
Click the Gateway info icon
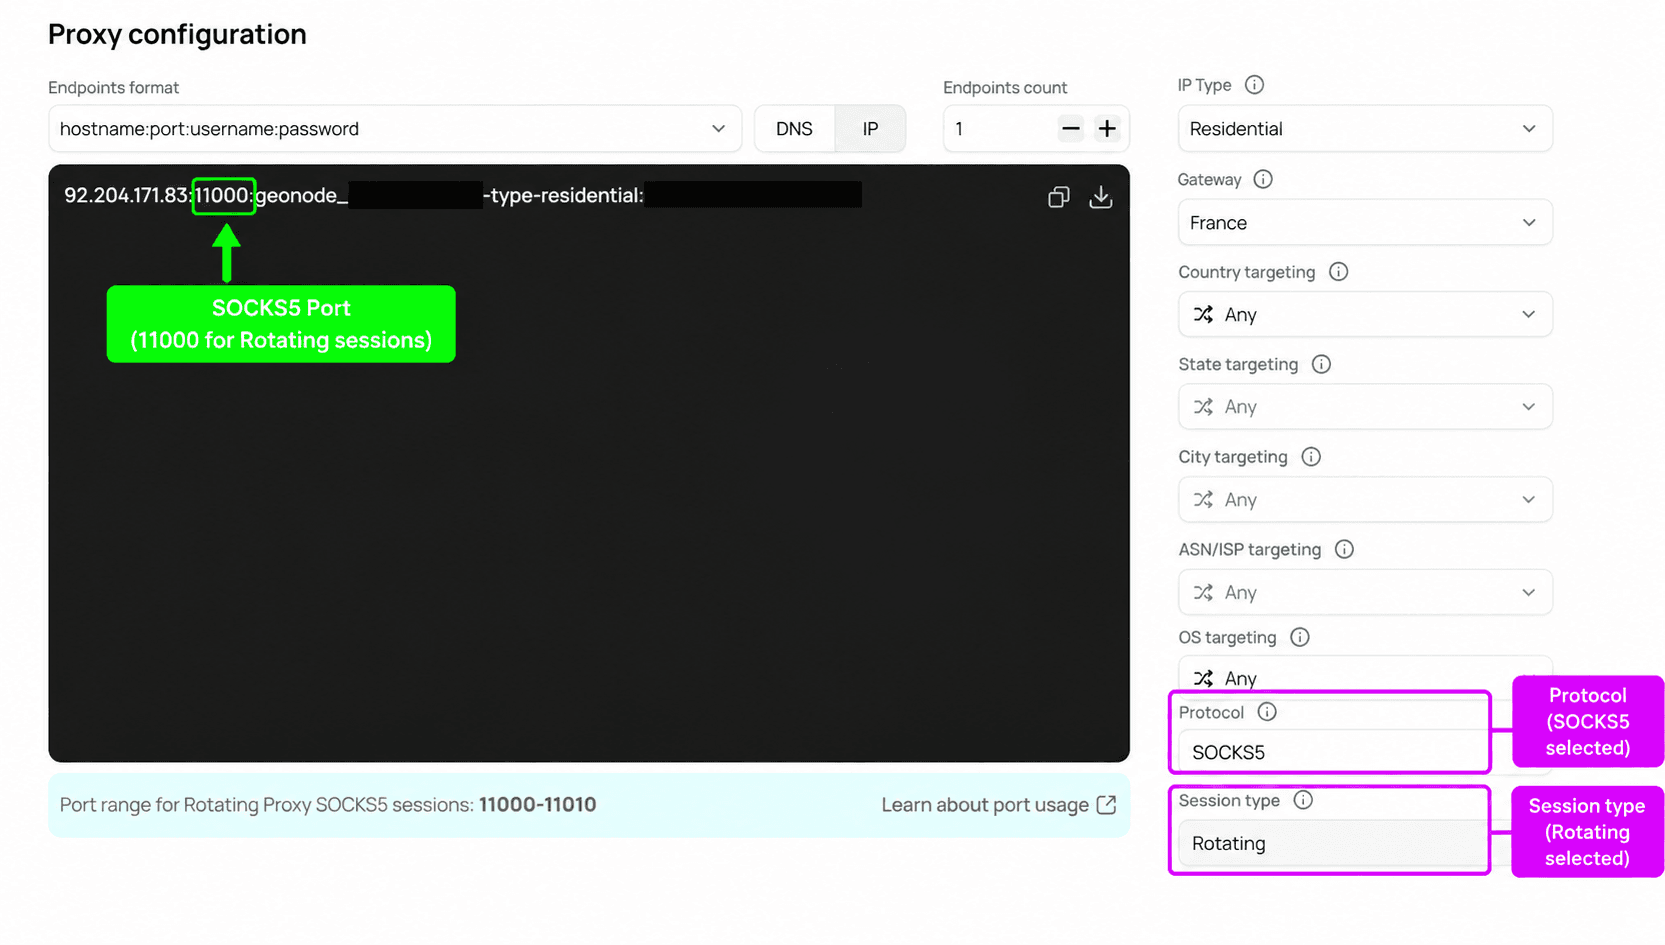pyautogui.click(x=1263, y=179)
